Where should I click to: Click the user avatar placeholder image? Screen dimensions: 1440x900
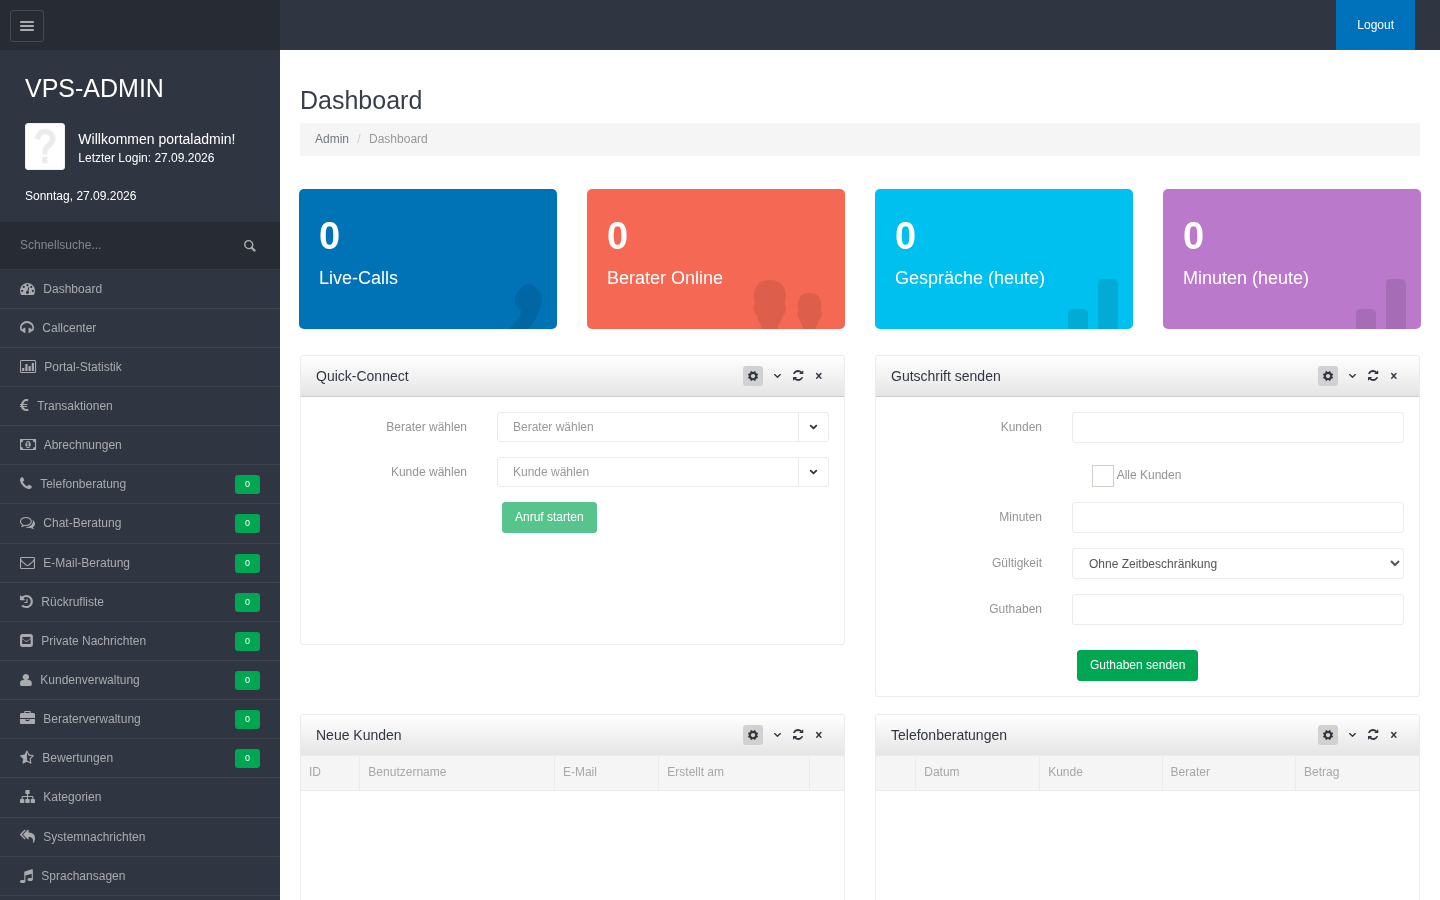[45, 147]
